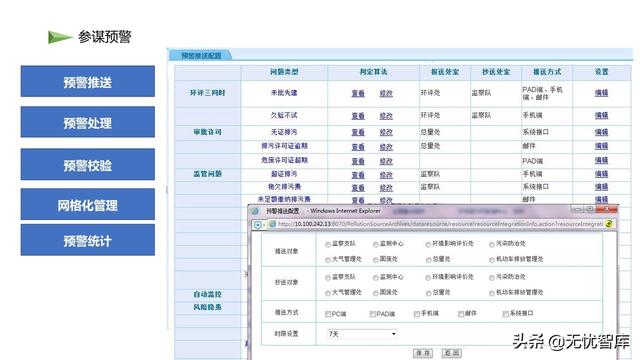Switch to the 预警推送配置 tab

pos(201,55)
